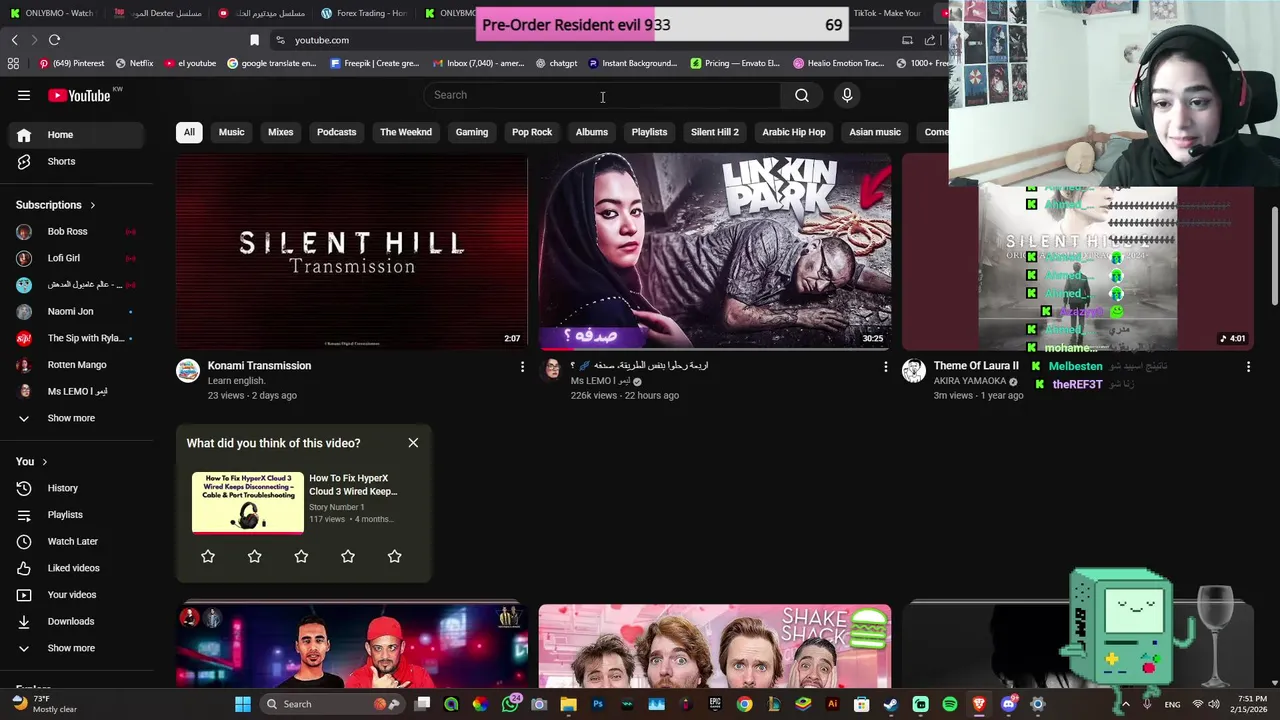Image resolution: width=1280 pixels, height=720 pixels.
Task: Open chatgpt bookmark
Action: pyautogui.click(x=556, y=63)
